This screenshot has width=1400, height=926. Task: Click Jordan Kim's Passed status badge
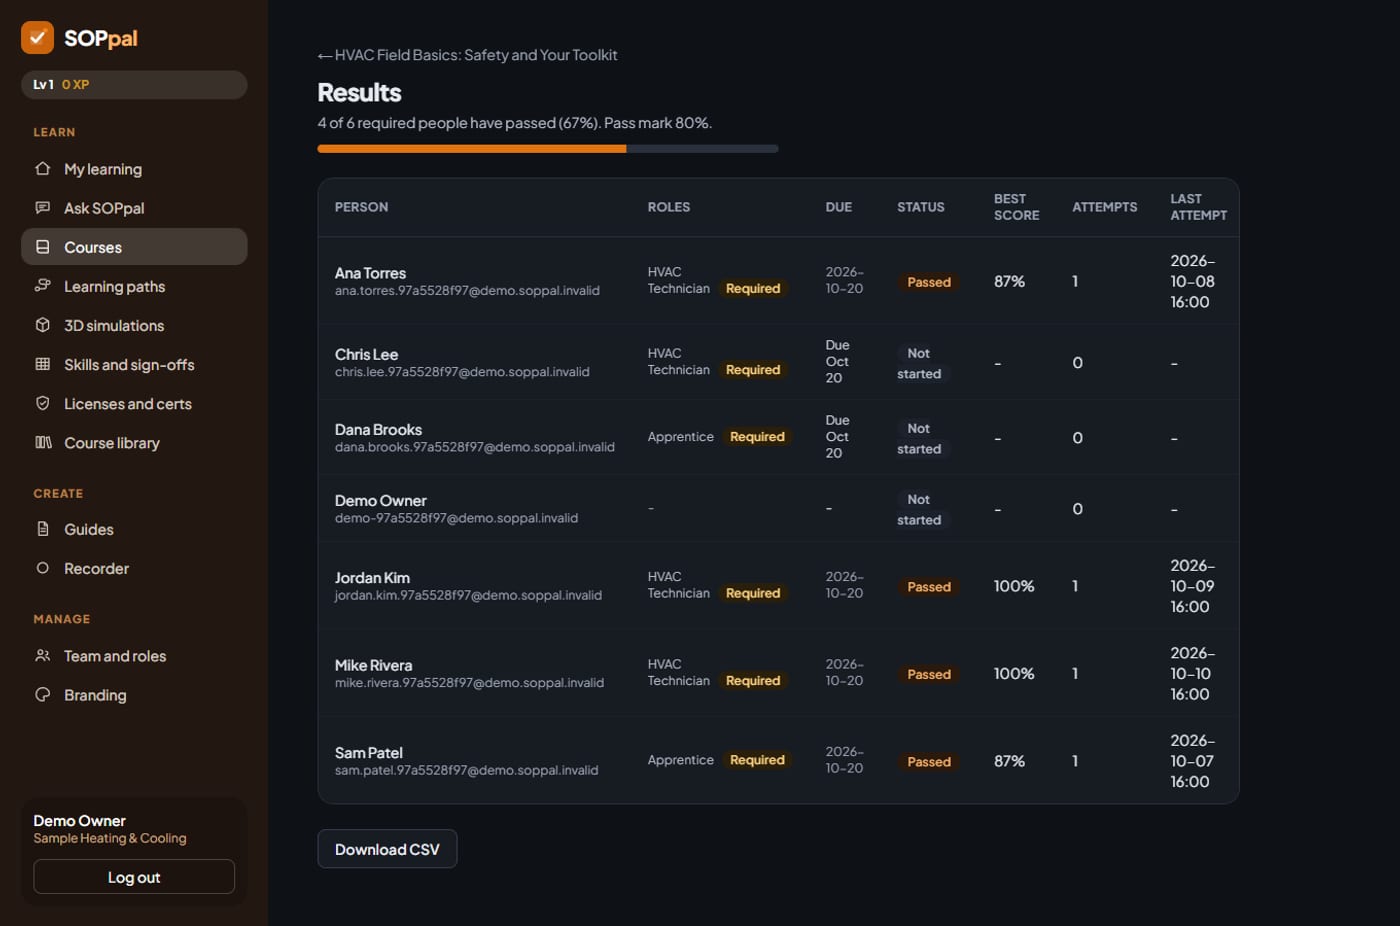tap(929, 587)
